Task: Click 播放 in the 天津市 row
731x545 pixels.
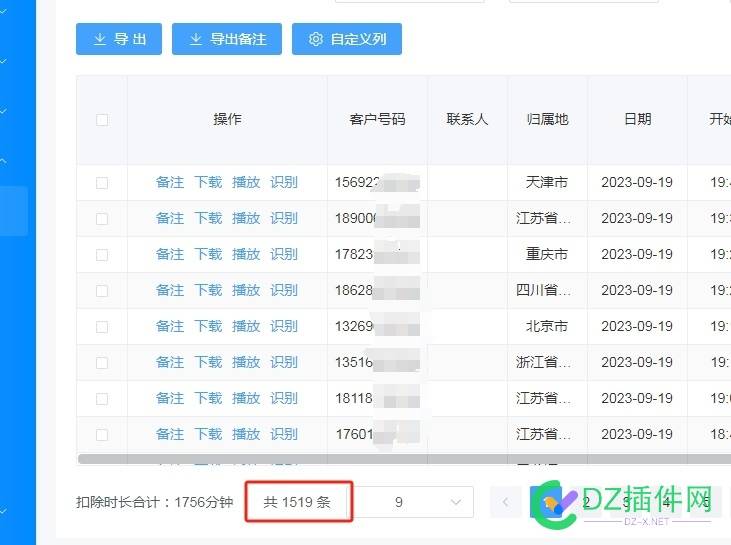Action: coord(246,182)
